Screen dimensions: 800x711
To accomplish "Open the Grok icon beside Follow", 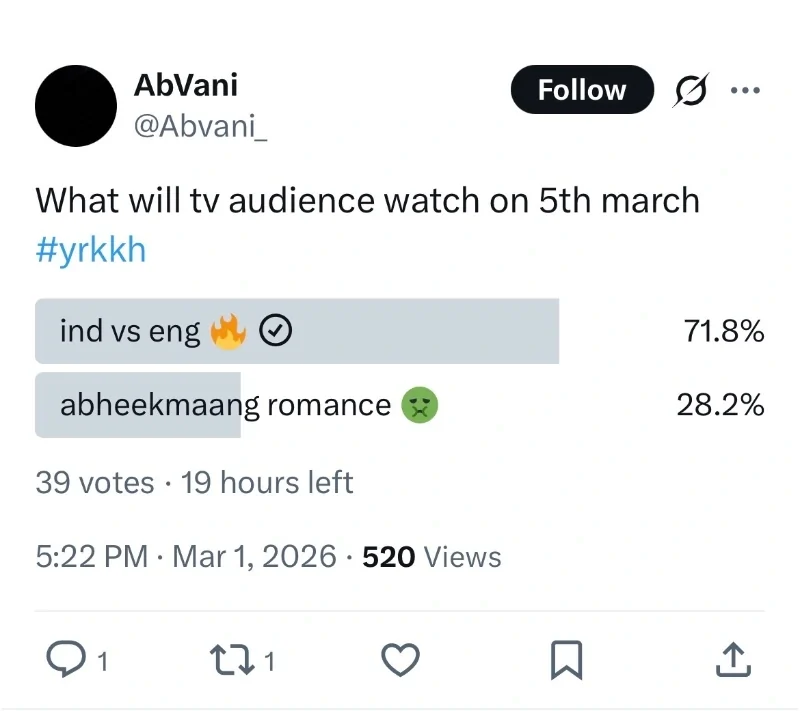I will (x=688, y=91).
